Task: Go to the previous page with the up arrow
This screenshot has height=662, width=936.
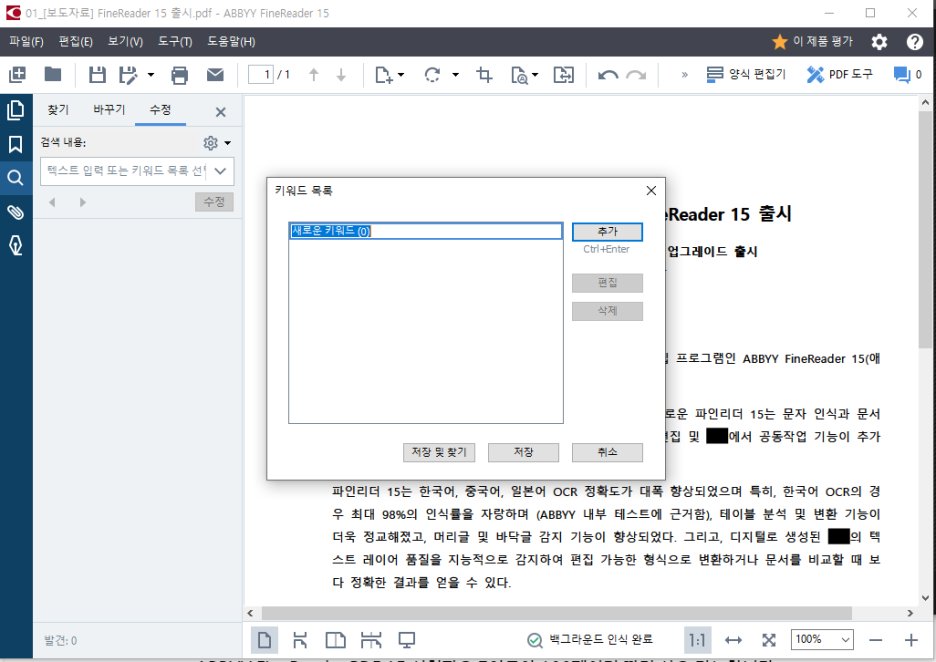Action: pyautogui.click(x=313, y=75)
